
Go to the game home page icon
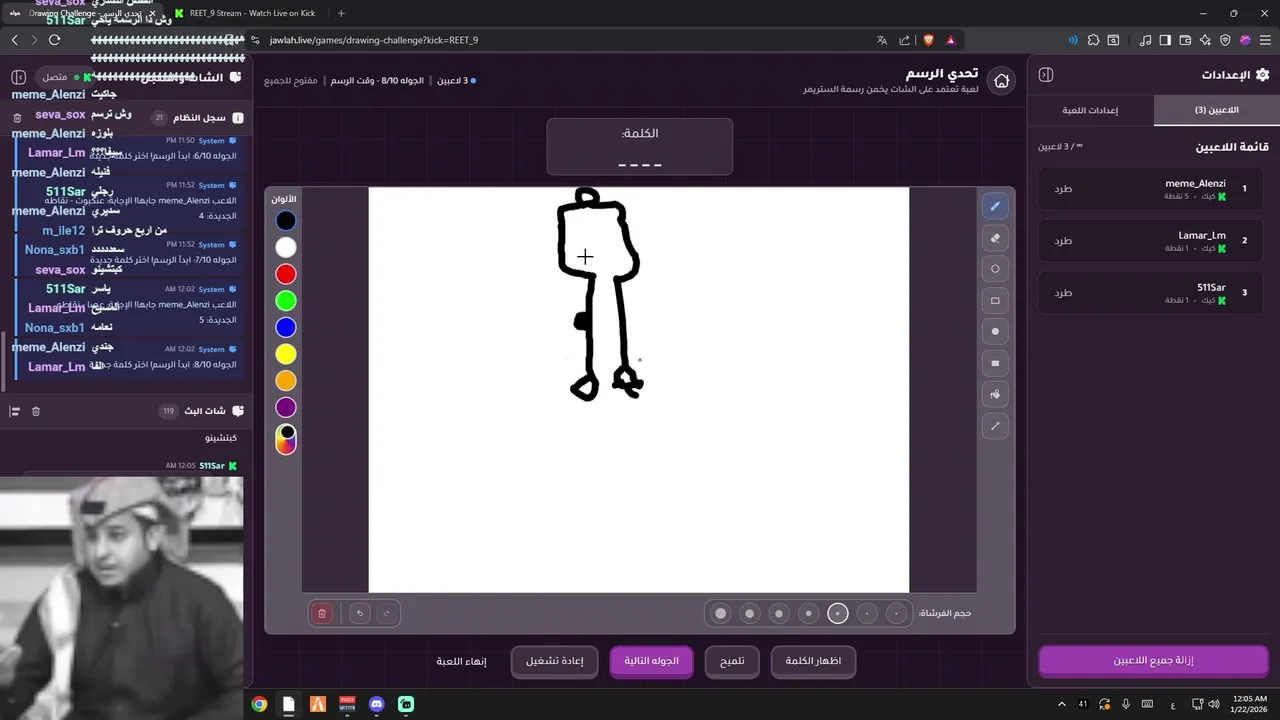[x=1001, y=81]
